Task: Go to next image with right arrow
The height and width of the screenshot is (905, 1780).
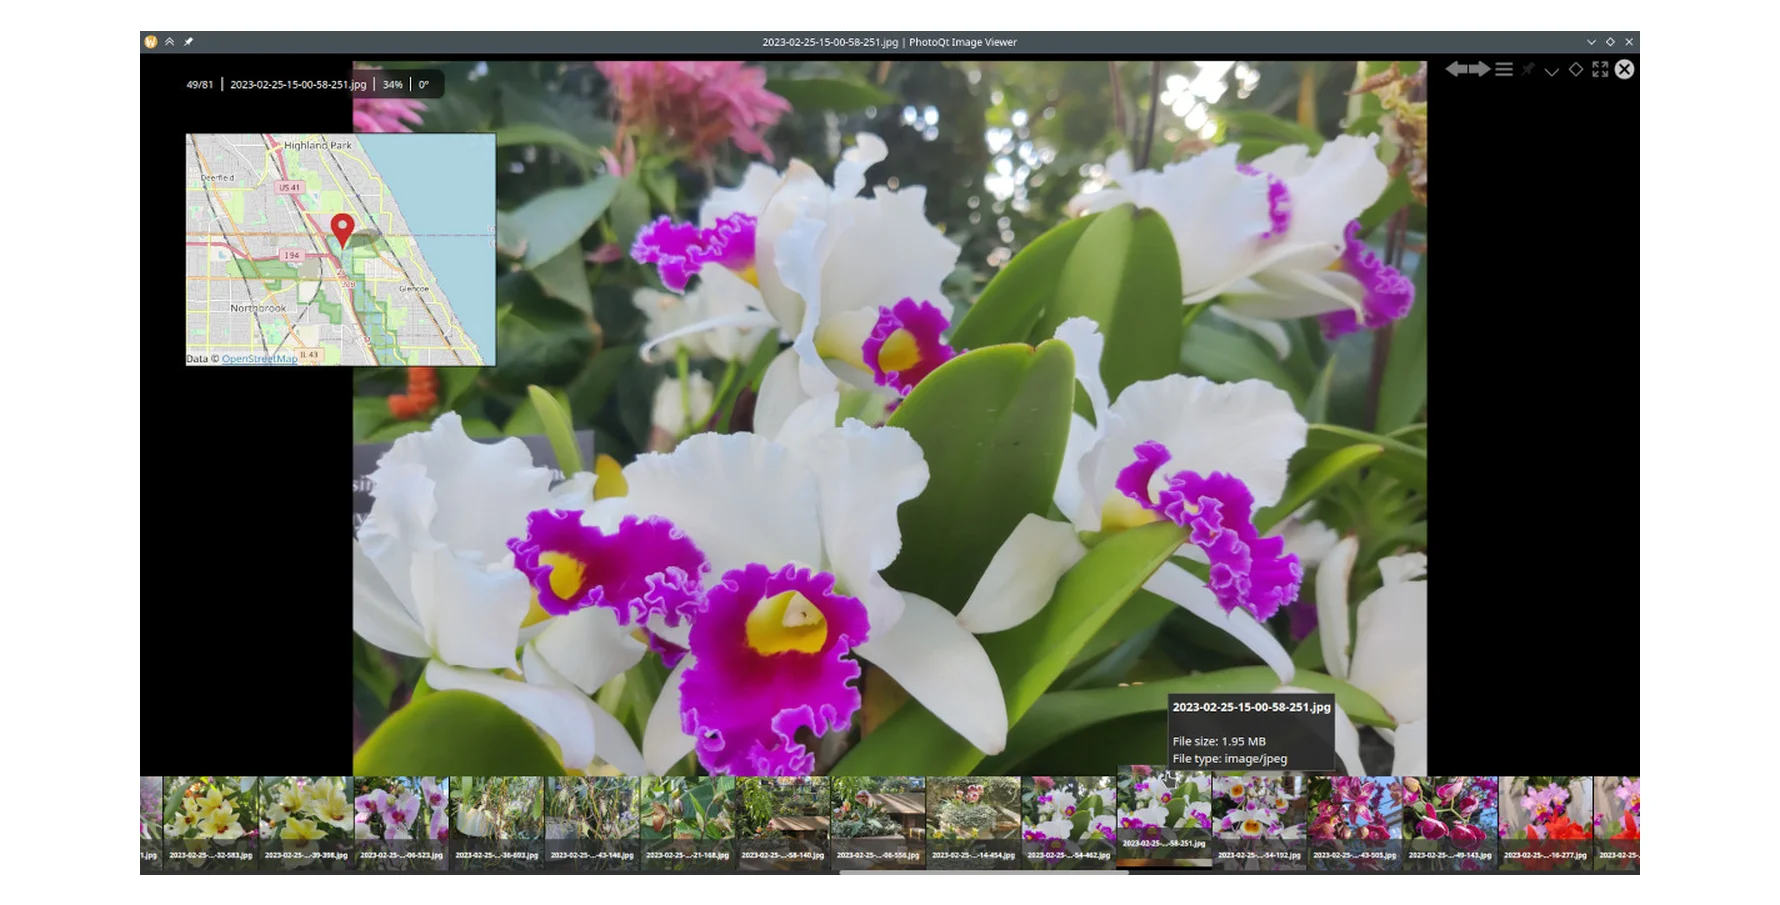Action: tap(1480, 69)
